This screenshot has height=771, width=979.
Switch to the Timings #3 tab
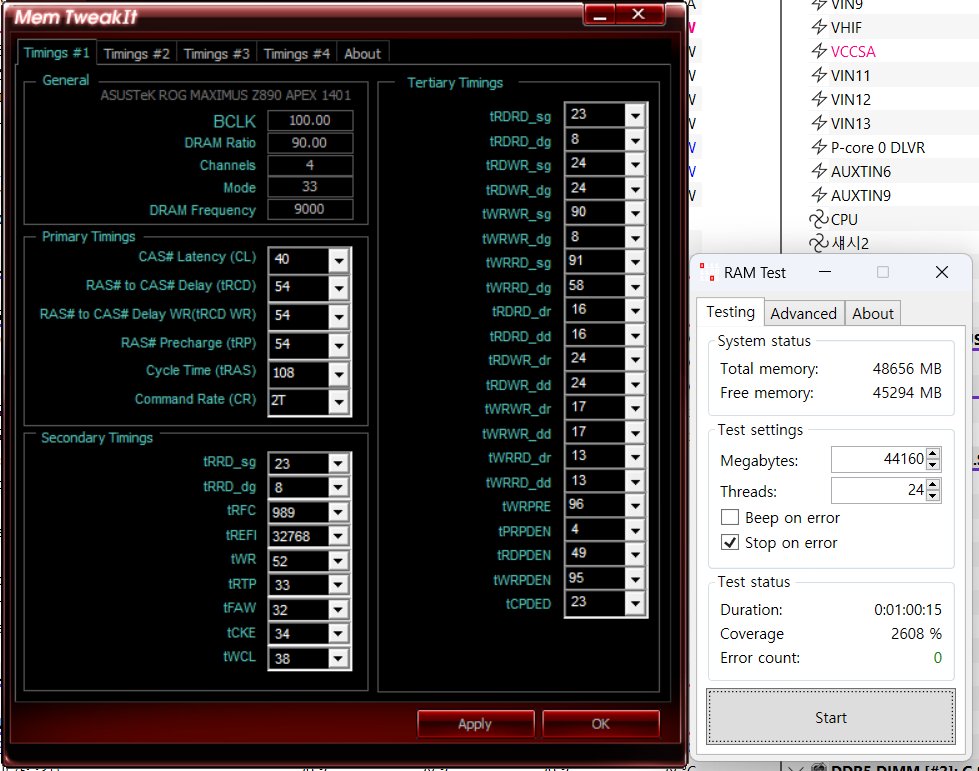(x=216, y=54)
